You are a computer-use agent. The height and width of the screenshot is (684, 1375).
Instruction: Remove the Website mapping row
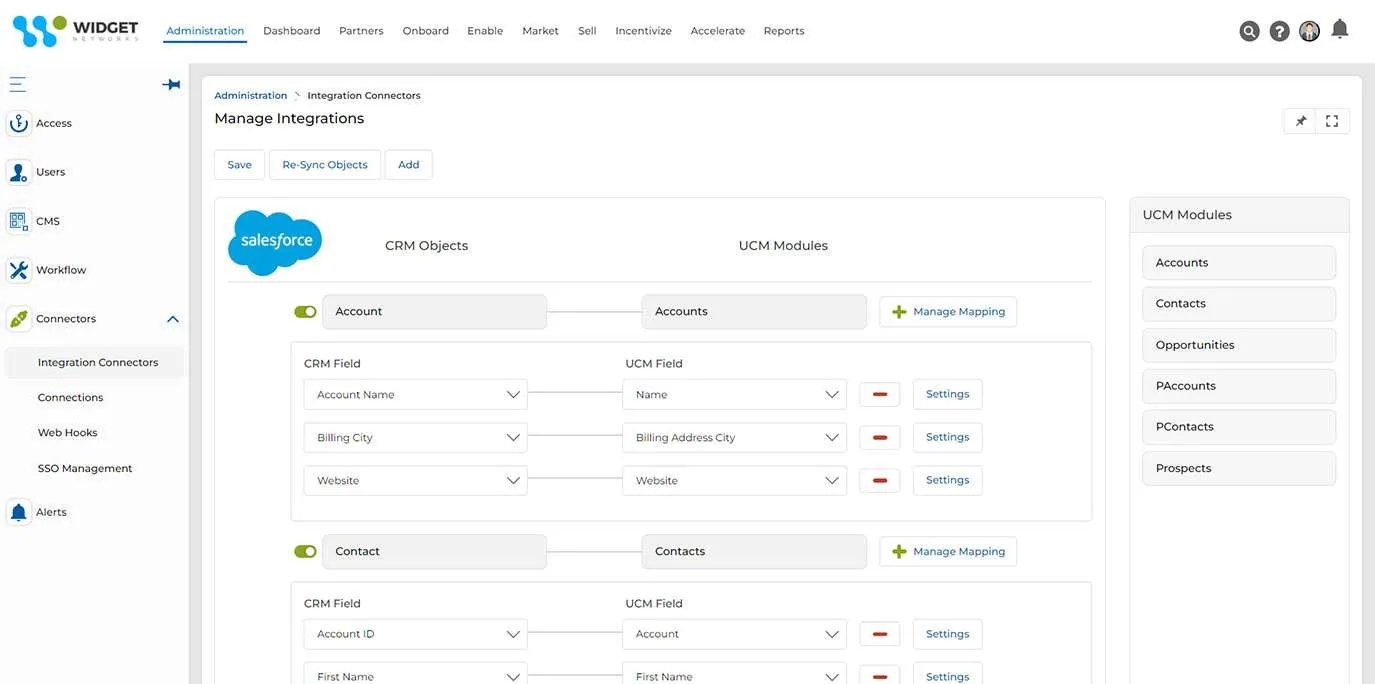coord(880,481)
